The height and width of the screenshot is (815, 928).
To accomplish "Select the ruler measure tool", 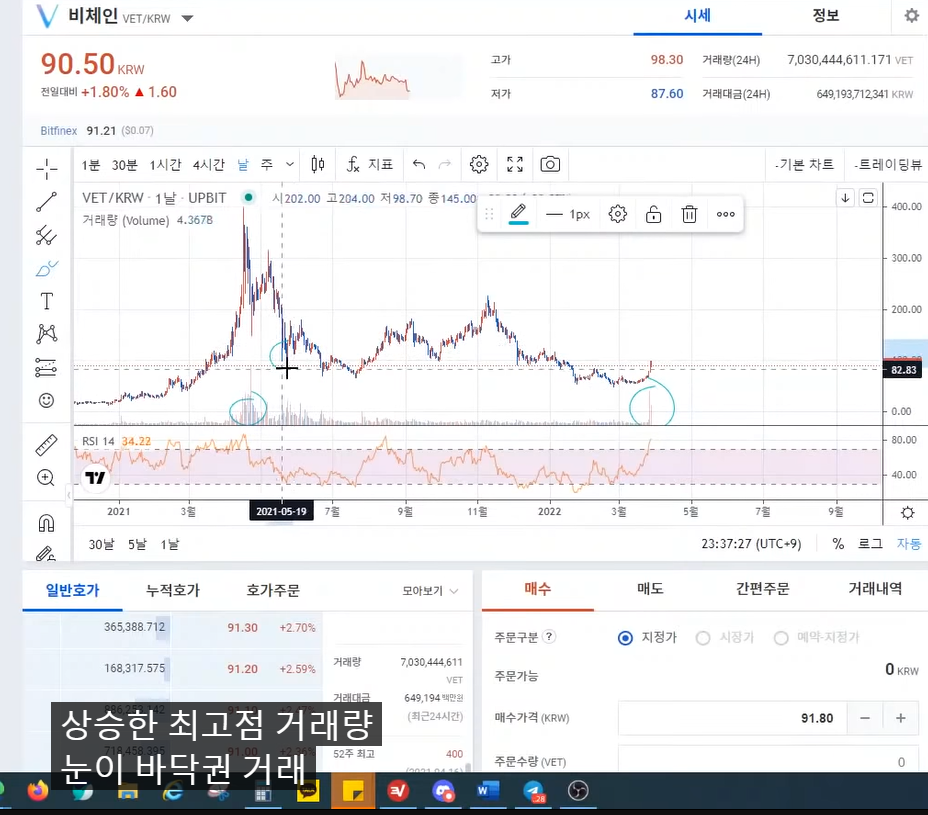I will click(x=46, y=444).
